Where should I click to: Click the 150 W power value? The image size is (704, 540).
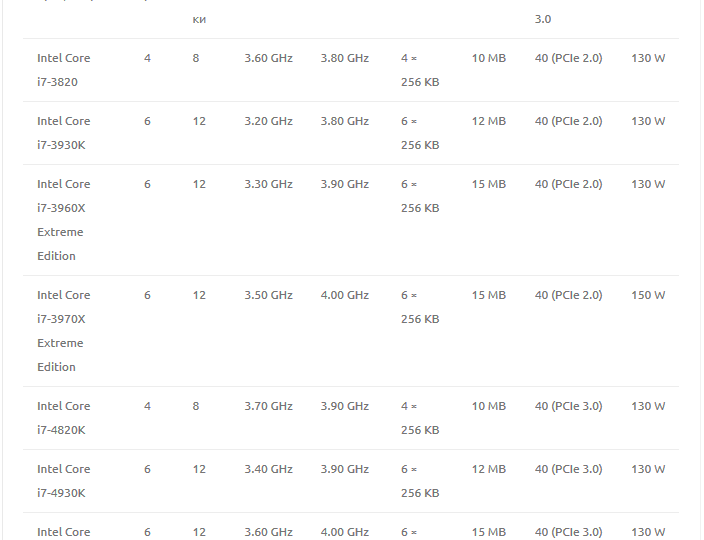point(648,295)
